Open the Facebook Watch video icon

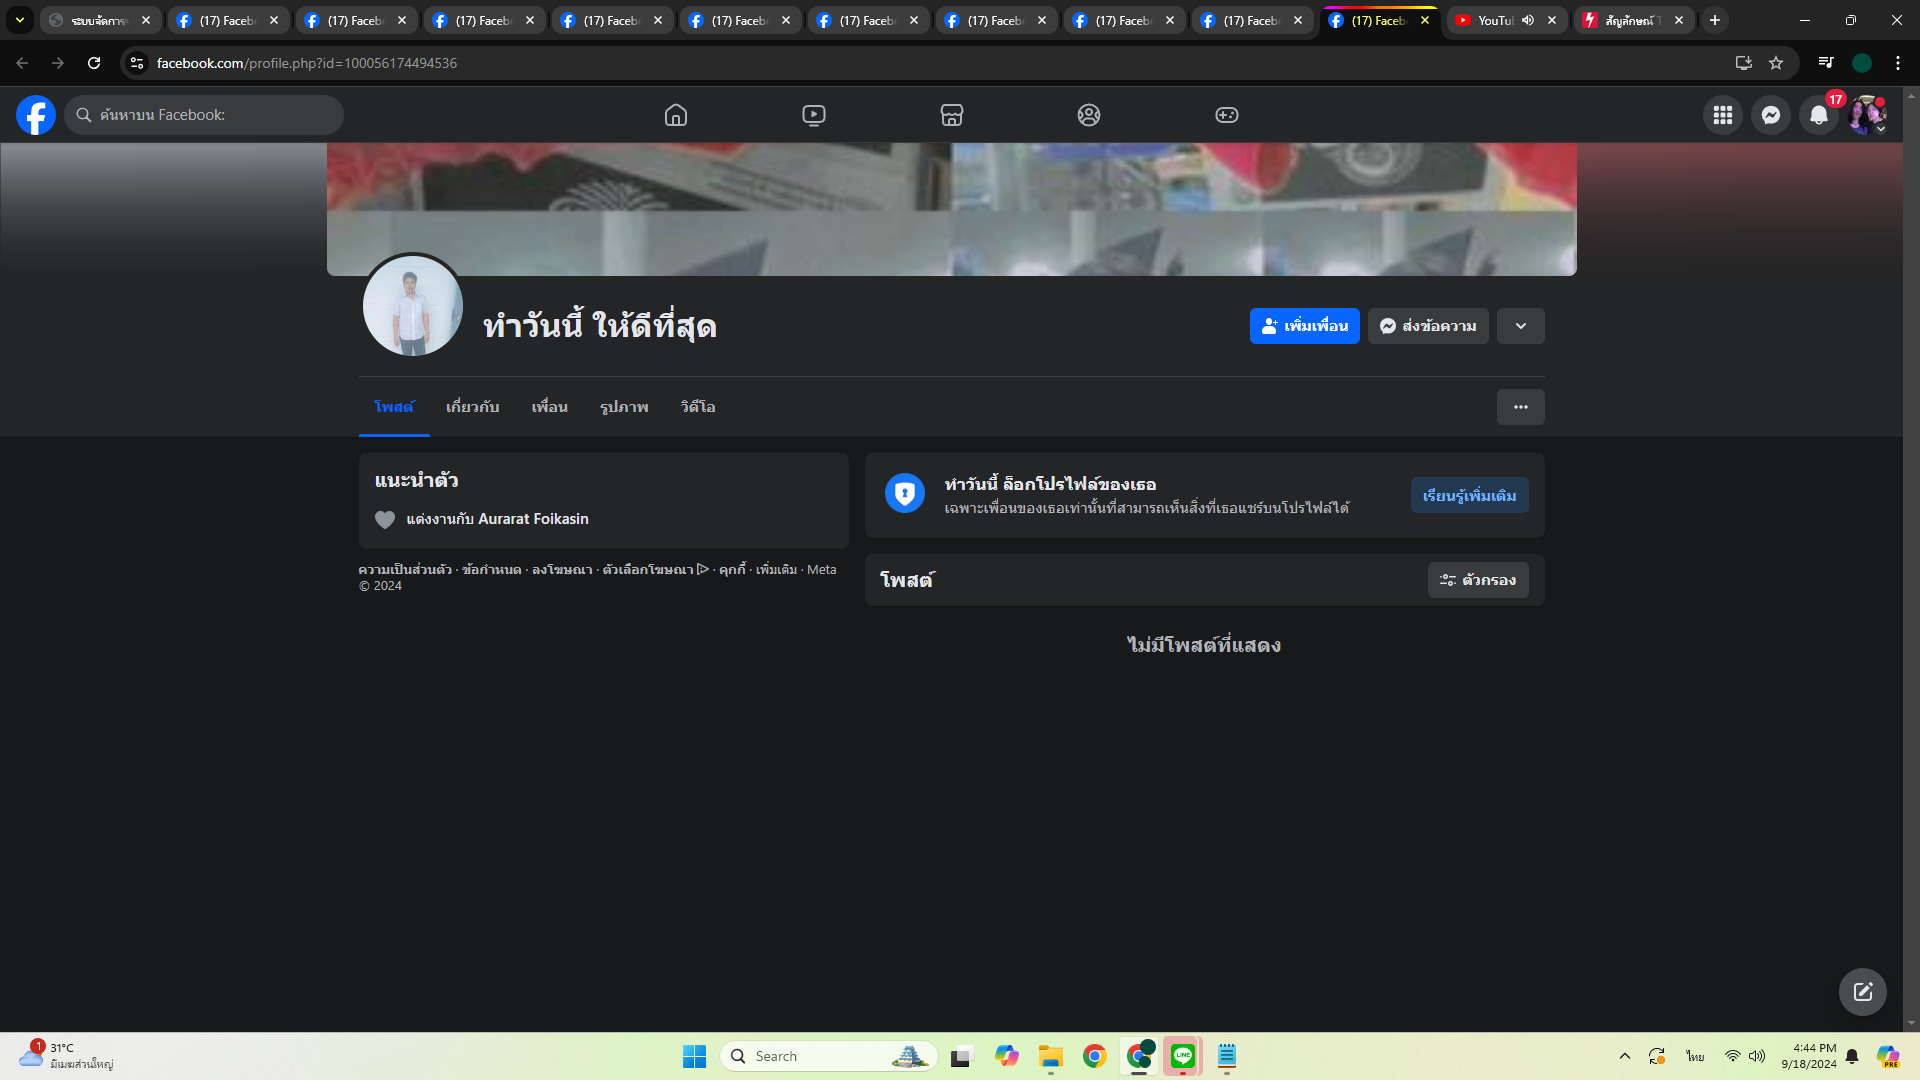point(814,115)
